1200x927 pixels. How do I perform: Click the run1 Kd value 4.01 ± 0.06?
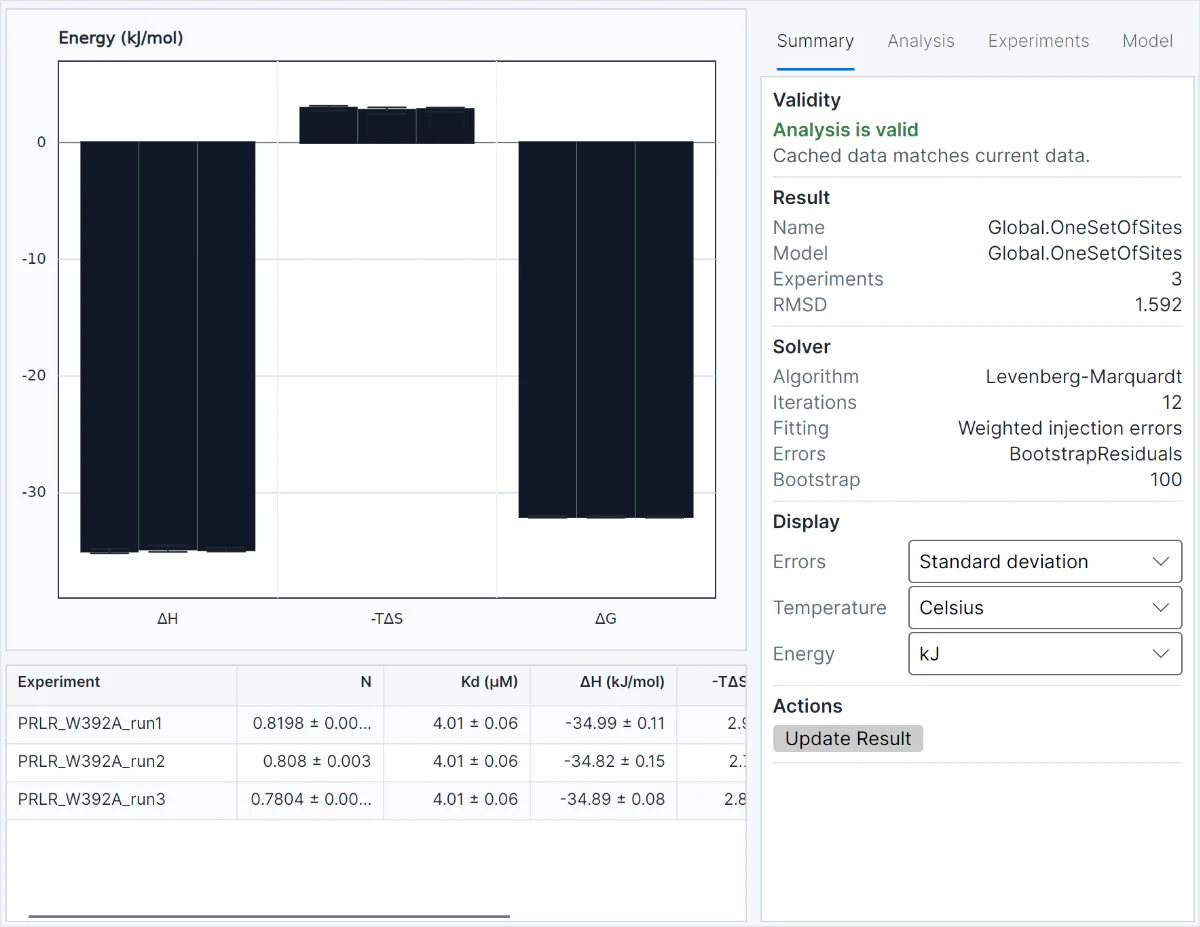tap(476, 723)
